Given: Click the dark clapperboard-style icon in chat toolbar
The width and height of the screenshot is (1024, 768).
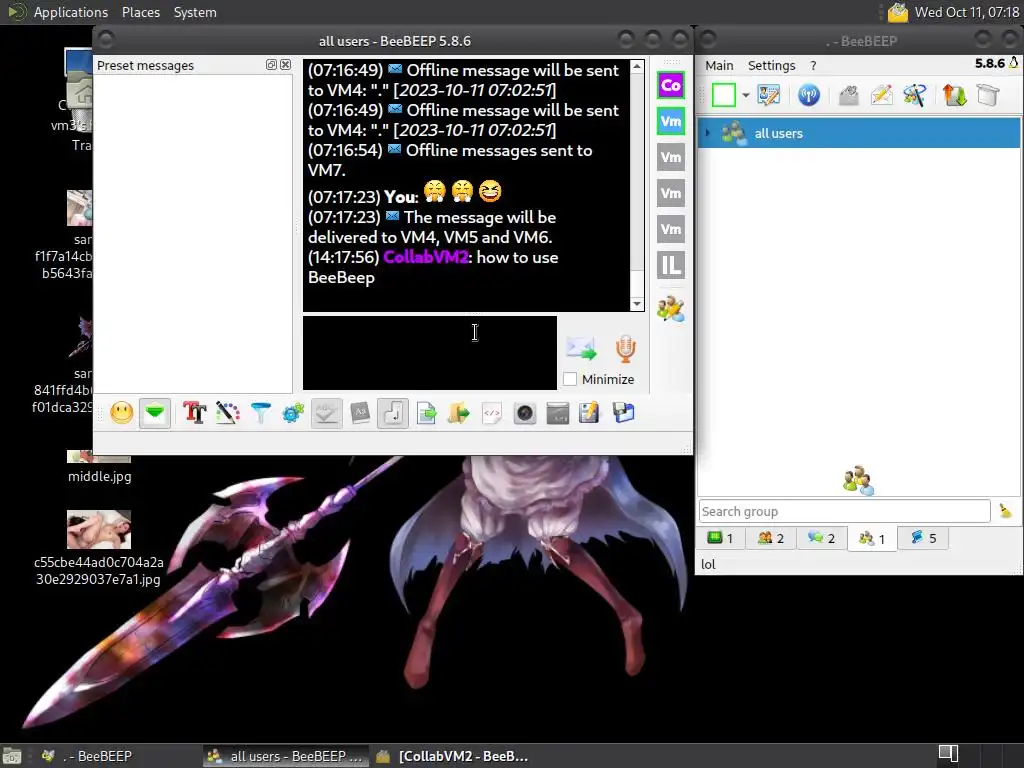Looking at the screenshot, I should (558, 413).
